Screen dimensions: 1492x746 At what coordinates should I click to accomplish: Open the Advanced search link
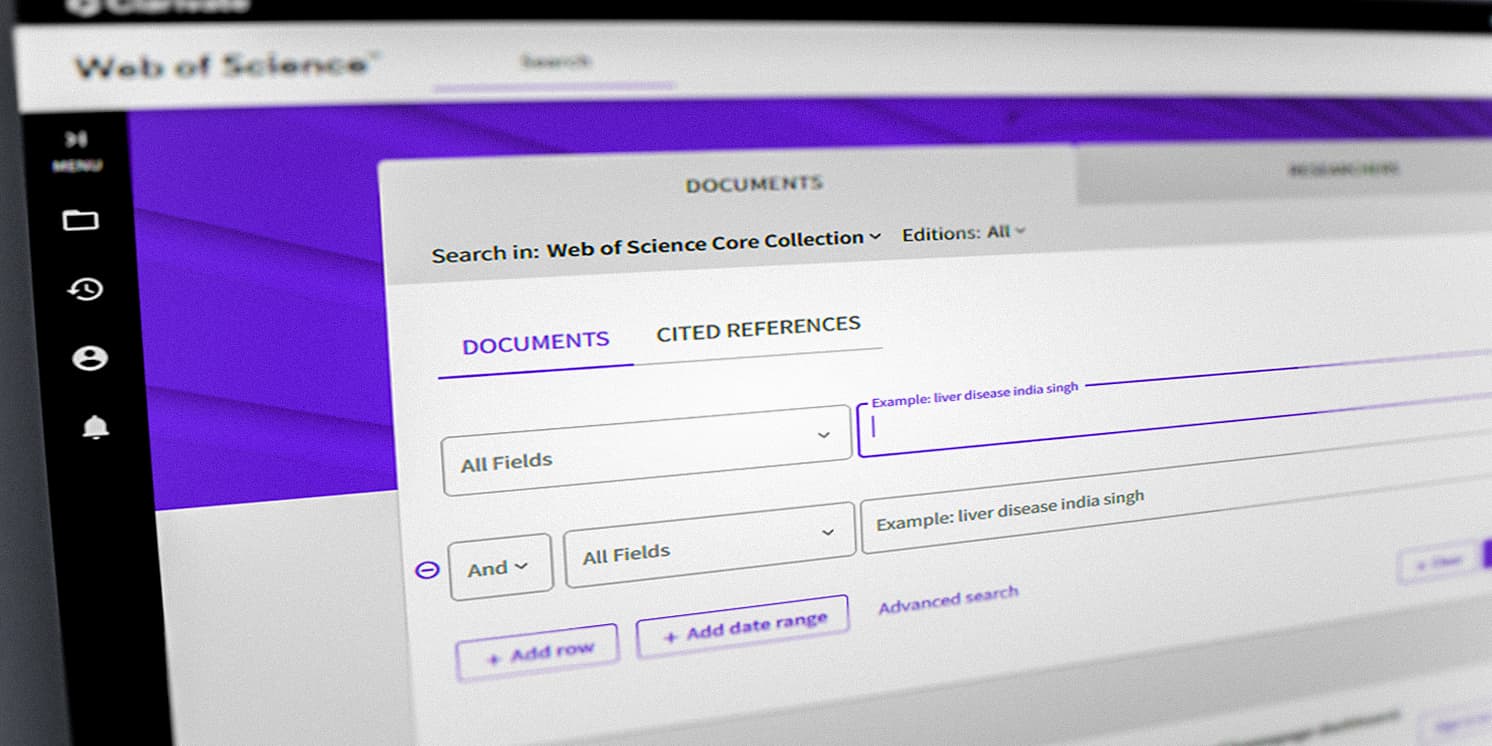[948, 599]
